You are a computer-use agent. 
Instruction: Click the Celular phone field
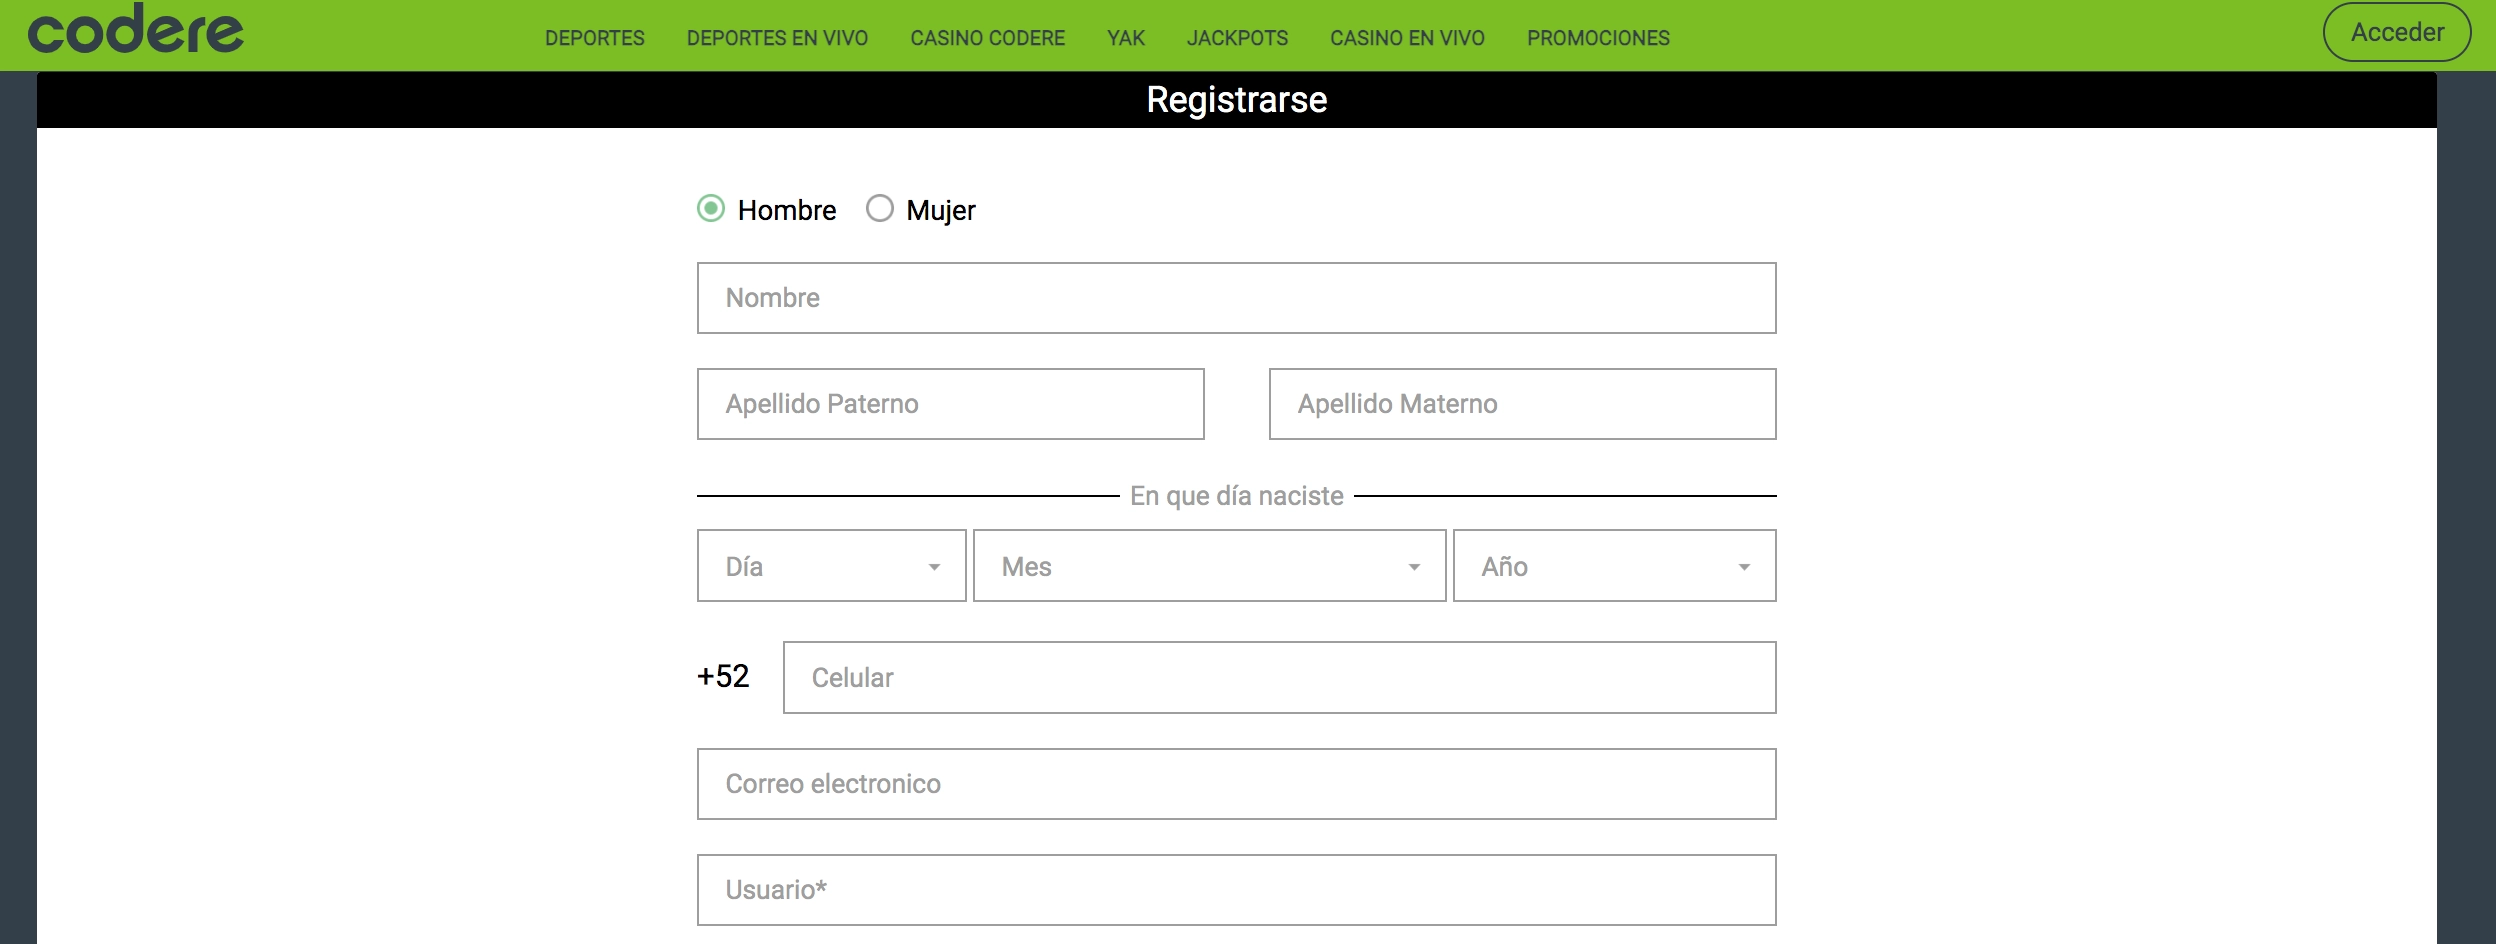[x=1279, y=678]
